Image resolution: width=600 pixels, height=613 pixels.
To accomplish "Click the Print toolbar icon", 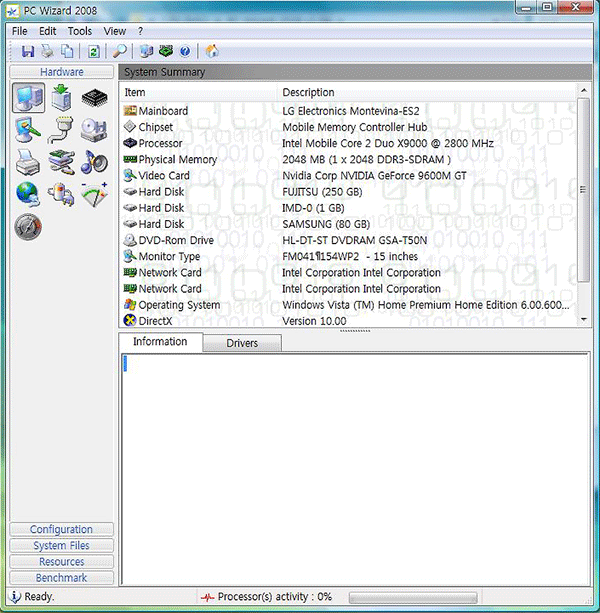I will pos(47,51).
